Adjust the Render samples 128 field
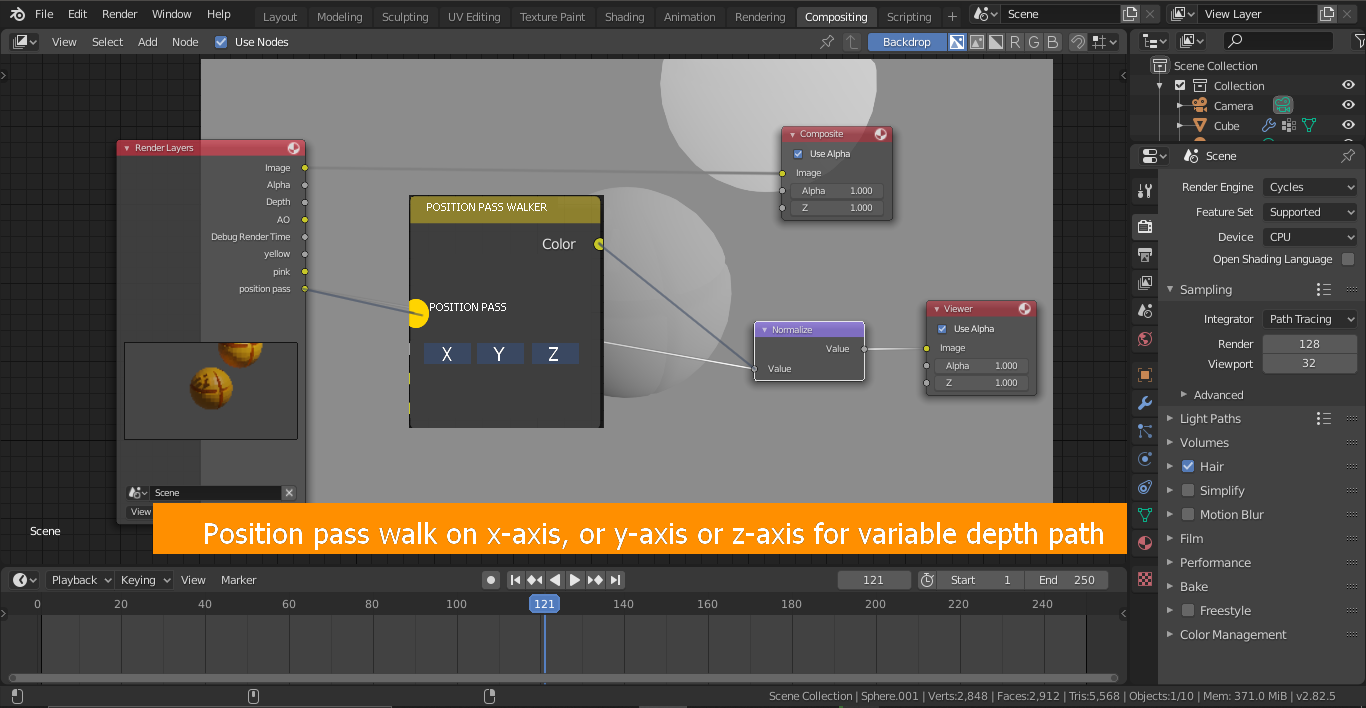The image size is (1366, 708). (x=1310, y=343)
